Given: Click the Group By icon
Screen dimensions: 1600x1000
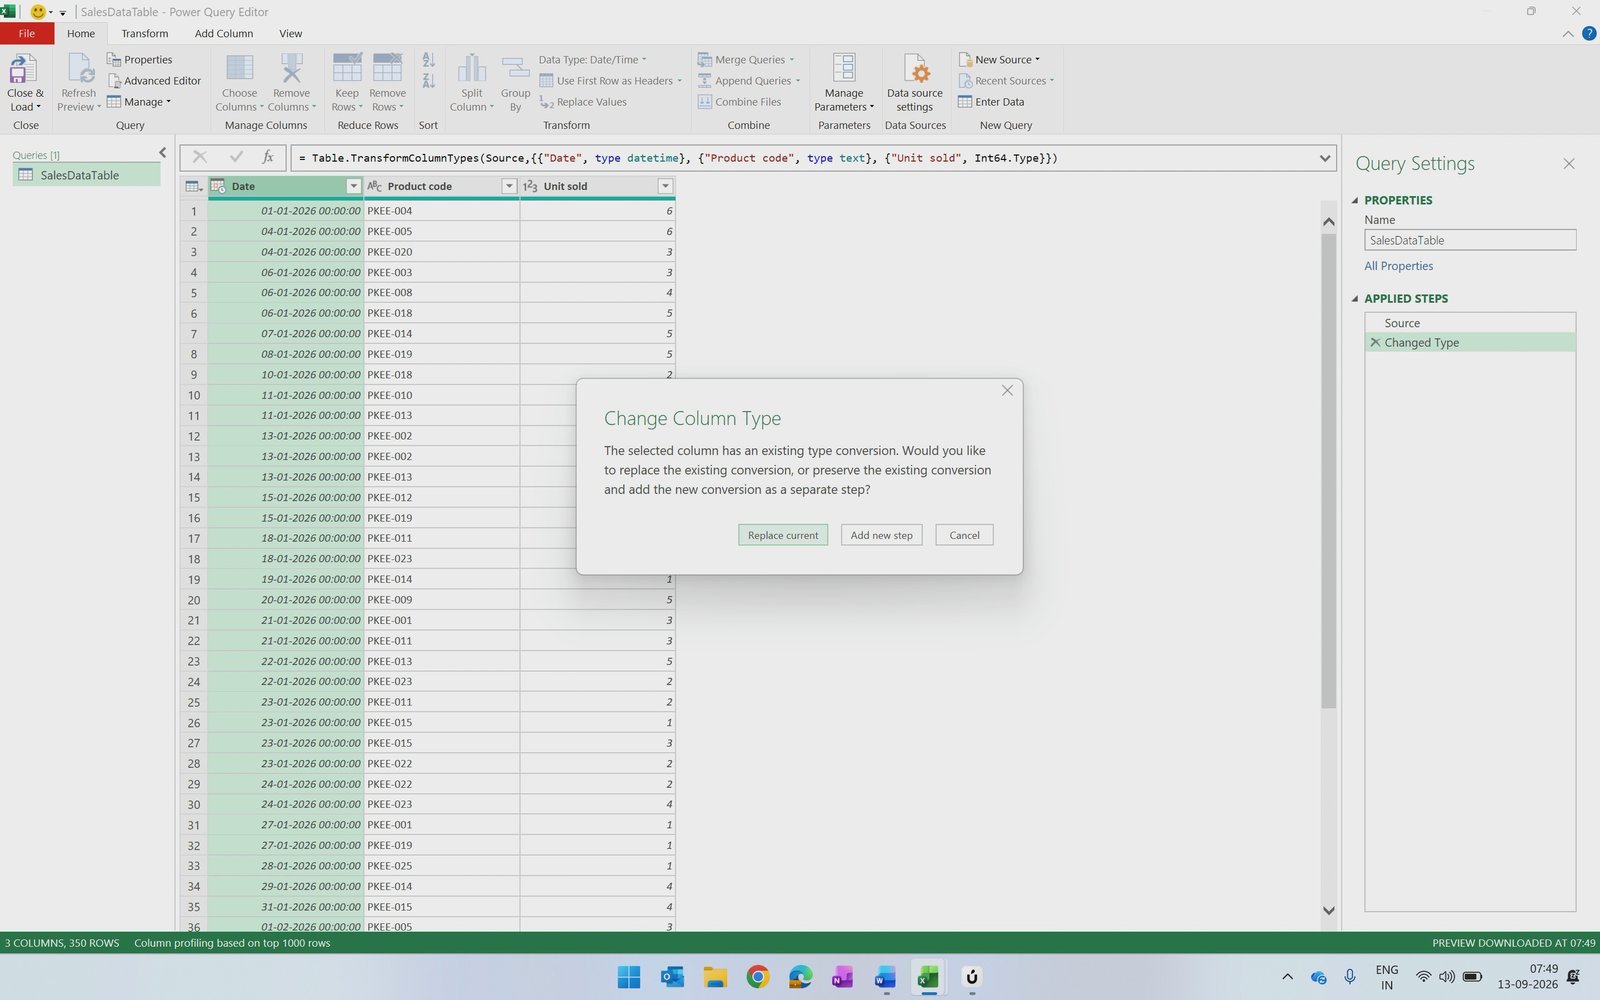Looking at the screenshot, I should (515, 68).
